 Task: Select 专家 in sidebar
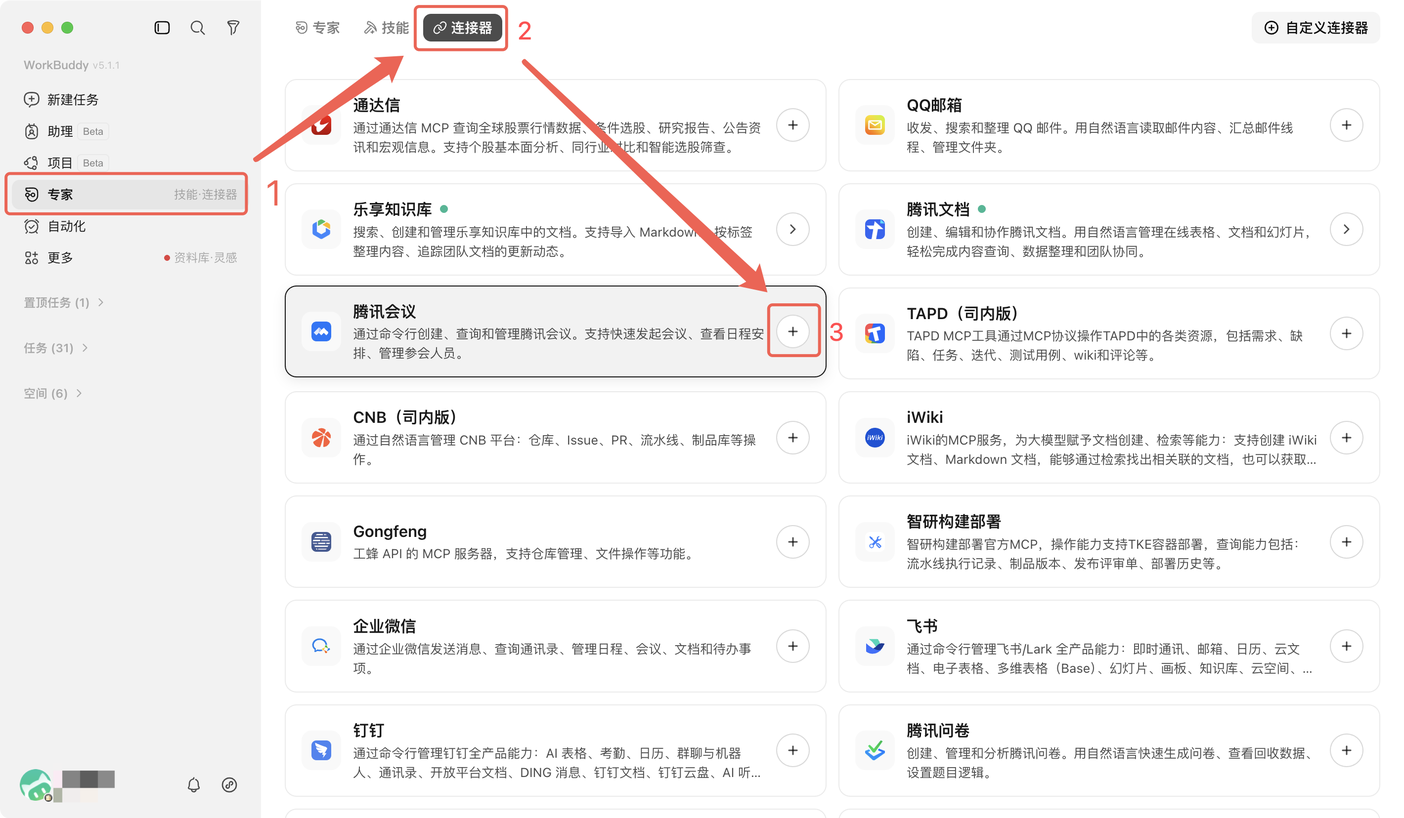(x=130, y=194)
